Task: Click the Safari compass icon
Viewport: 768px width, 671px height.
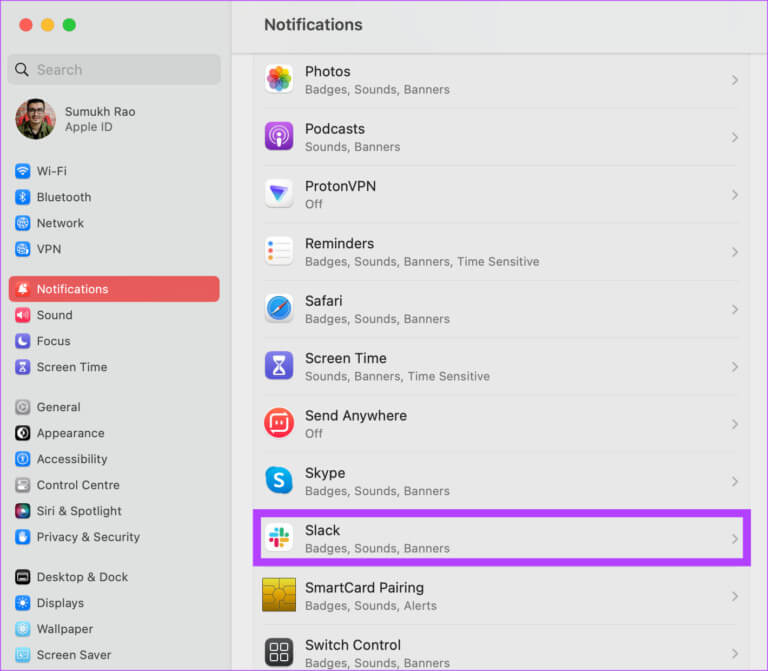Action: pyautogui.click(x=279, y=309)
